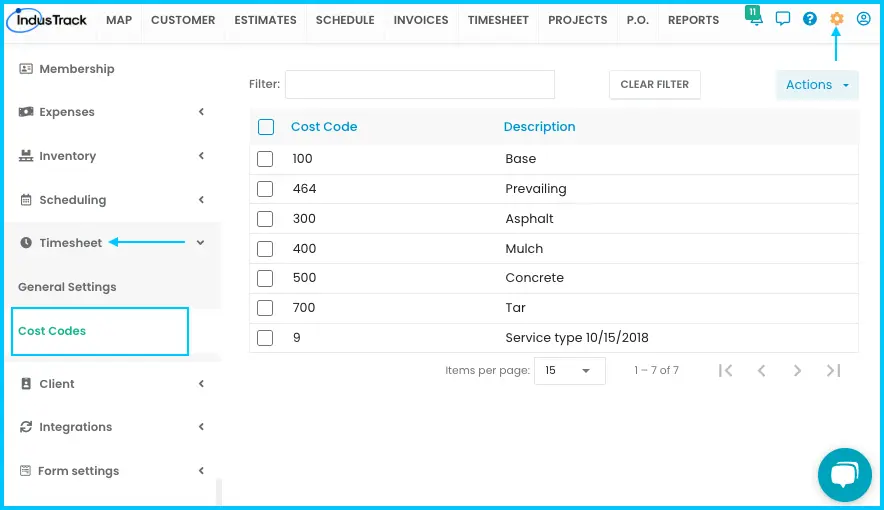Select Cost Codes in the sidebar
Screen dimensions: 884x510
pos(52,331)
